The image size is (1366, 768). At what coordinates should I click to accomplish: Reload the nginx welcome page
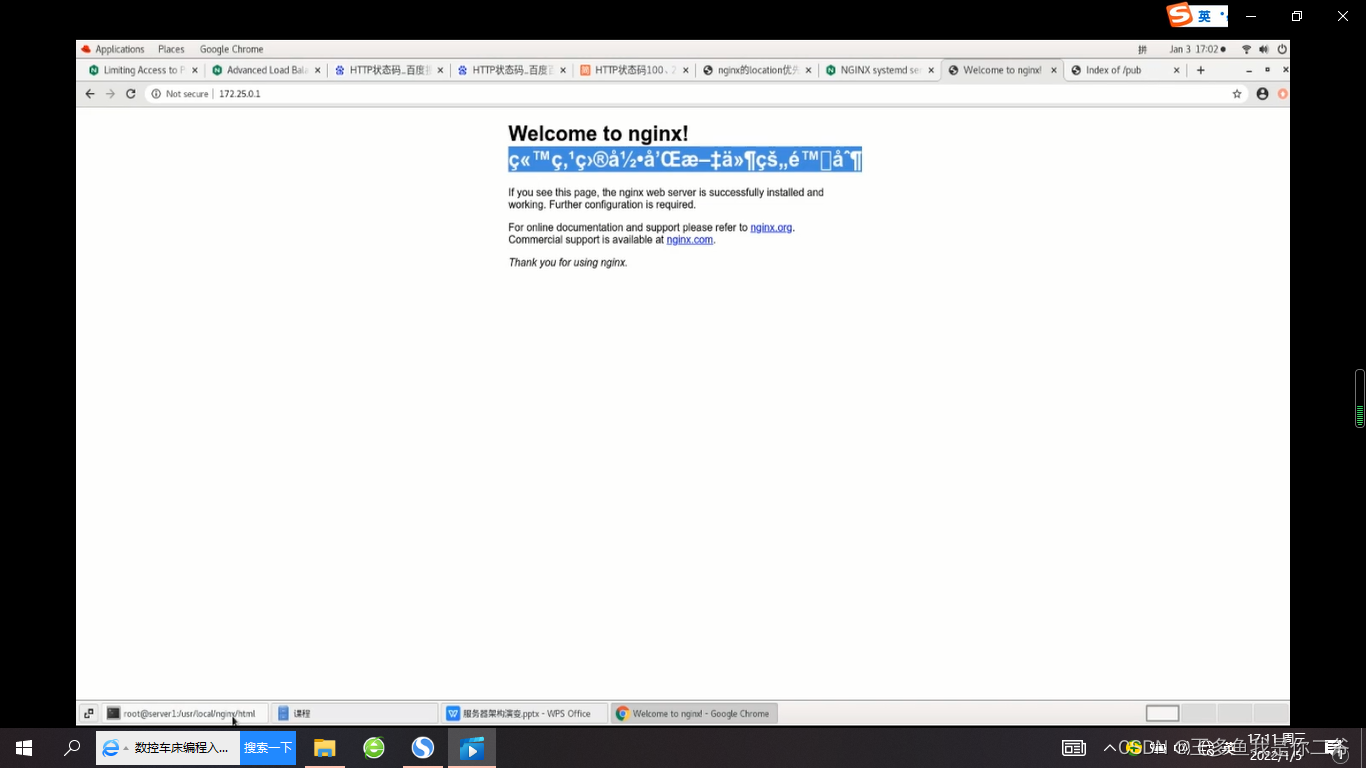(x=131, y=94)
